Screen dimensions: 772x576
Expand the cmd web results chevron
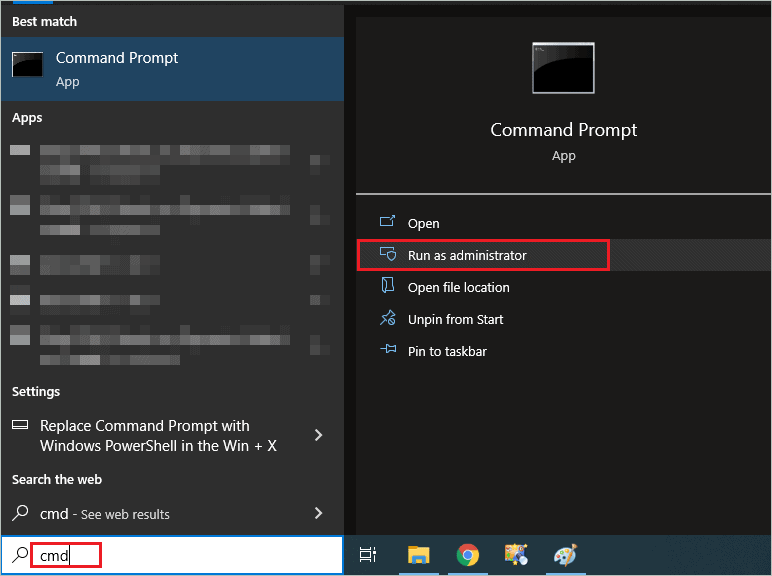(318, 513)
